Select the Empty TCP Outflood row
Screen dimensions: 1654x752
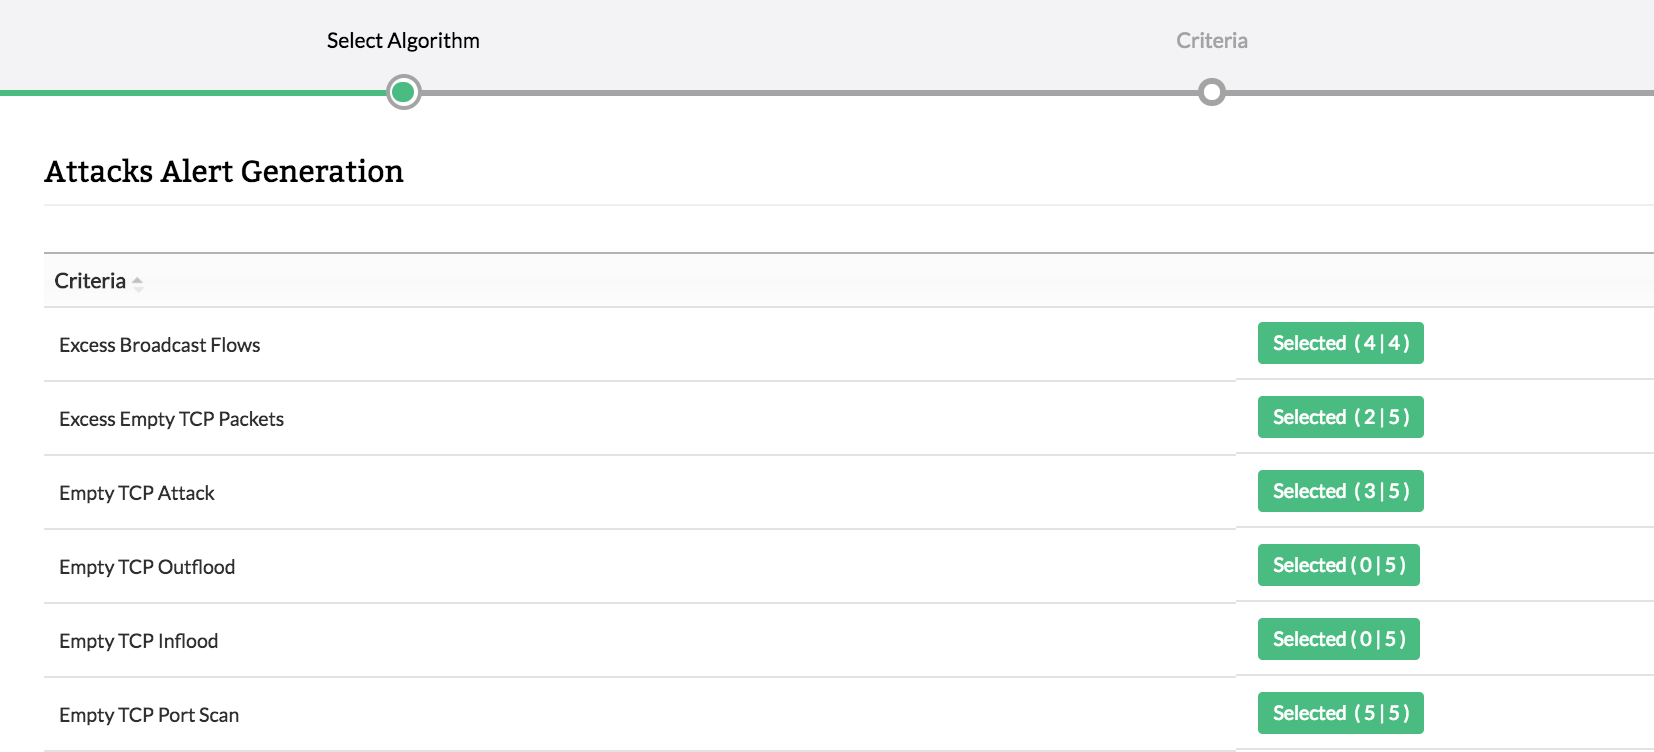[147, 567]
